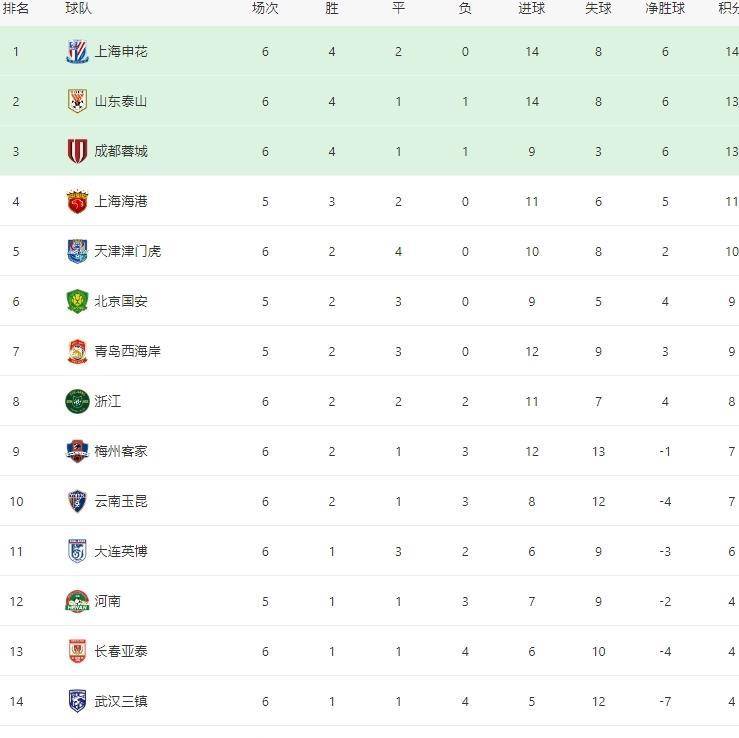
Task: Select the 上海海港 club crest
Action: (x=77, y=201)
